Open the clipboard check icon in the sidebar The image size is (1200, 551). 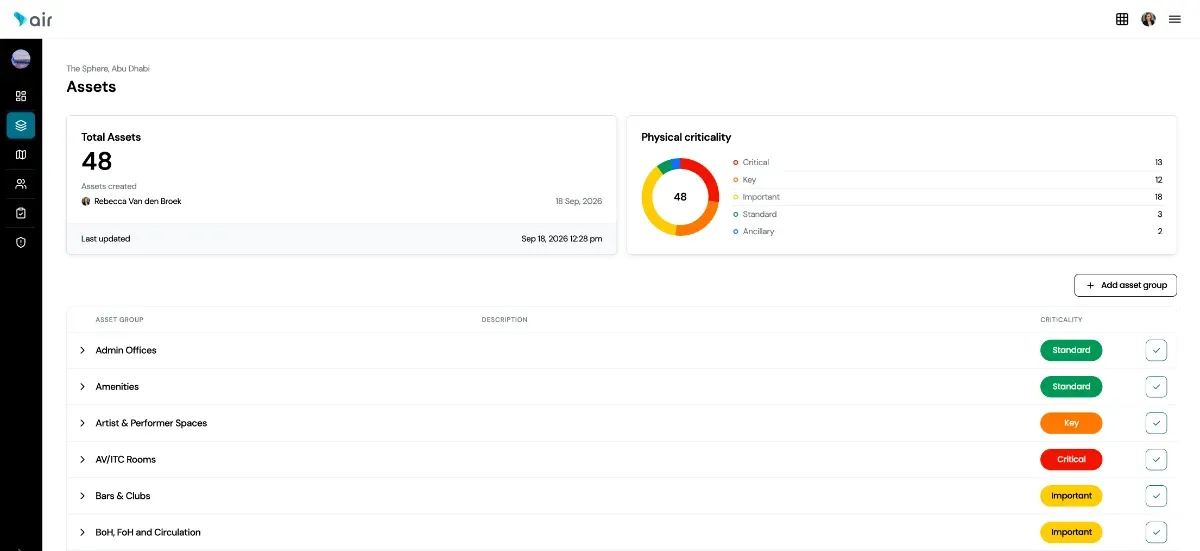21,213
